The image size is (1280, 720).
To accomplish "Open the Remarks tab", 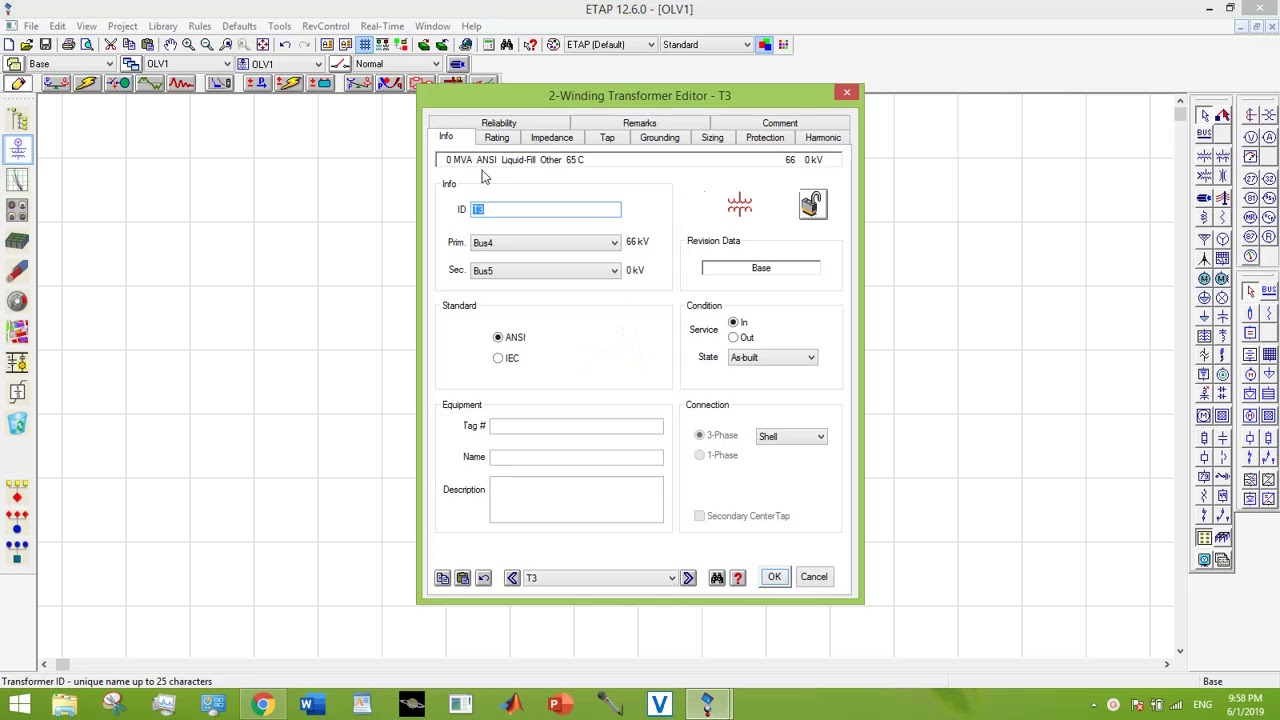I will [x=640, y=123].
